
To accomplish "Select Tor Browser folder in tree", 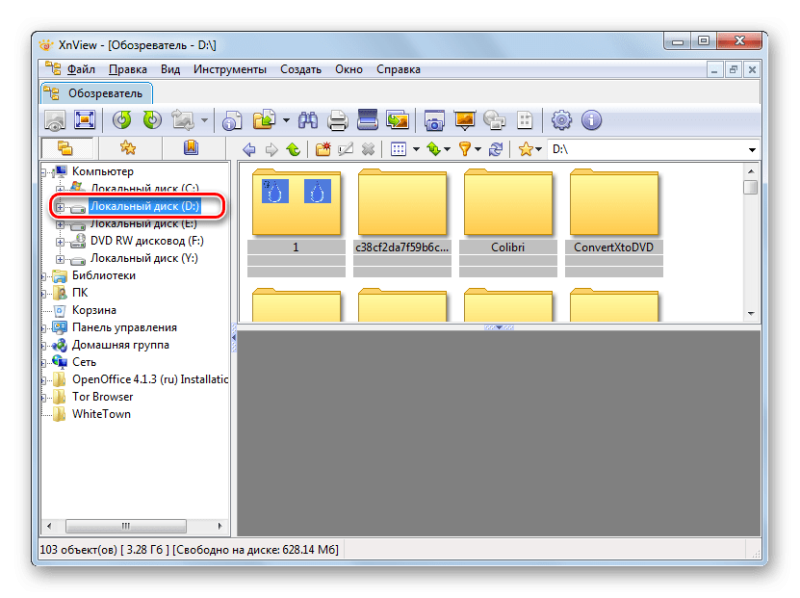I will (x=103, y=397).
